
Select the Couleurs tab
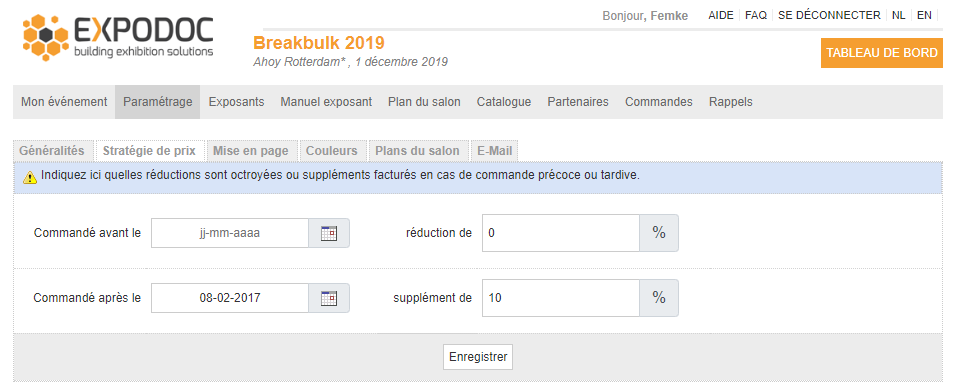point(332,150)
